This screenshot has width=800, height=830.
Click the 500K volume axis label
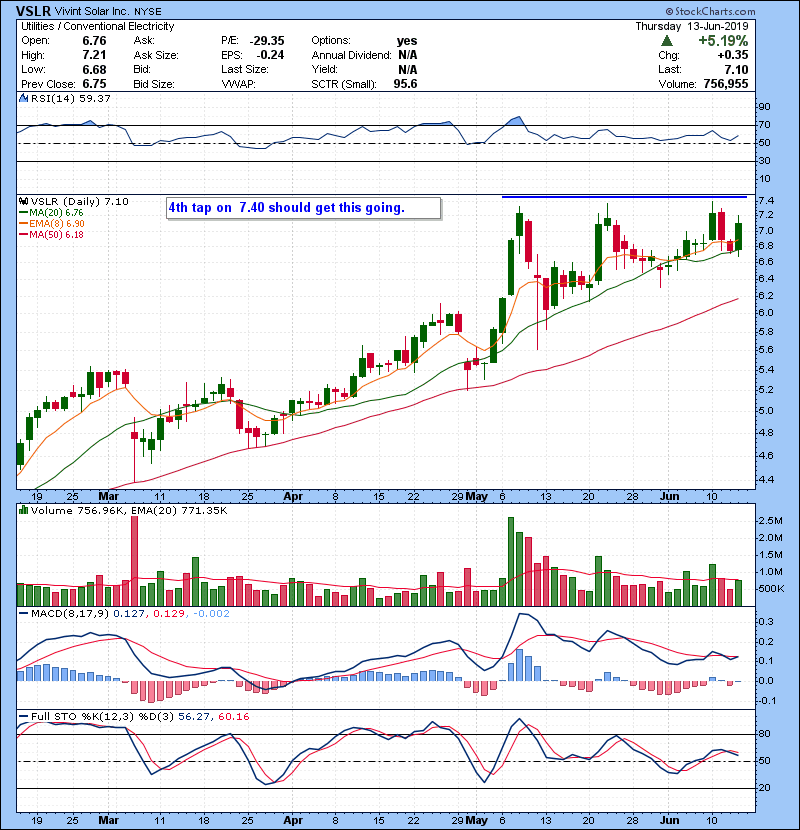tap(770, 589)
